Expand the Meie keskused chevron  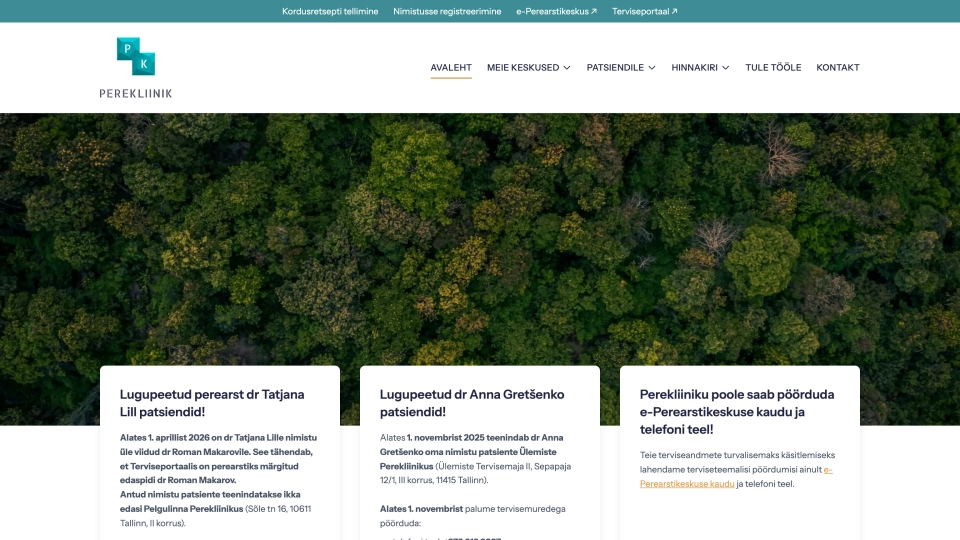point(567,68)
